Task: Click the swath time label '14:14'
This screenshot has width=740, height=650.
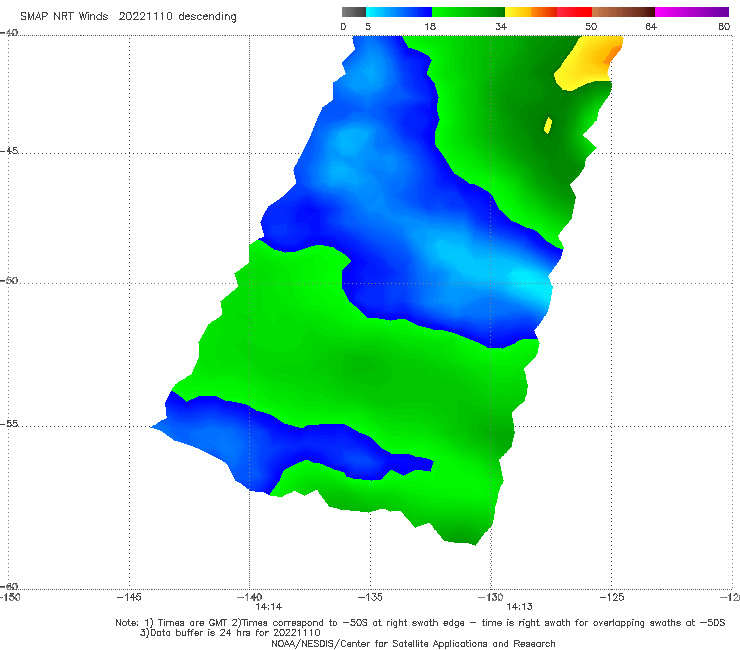Action: (269, 607)
